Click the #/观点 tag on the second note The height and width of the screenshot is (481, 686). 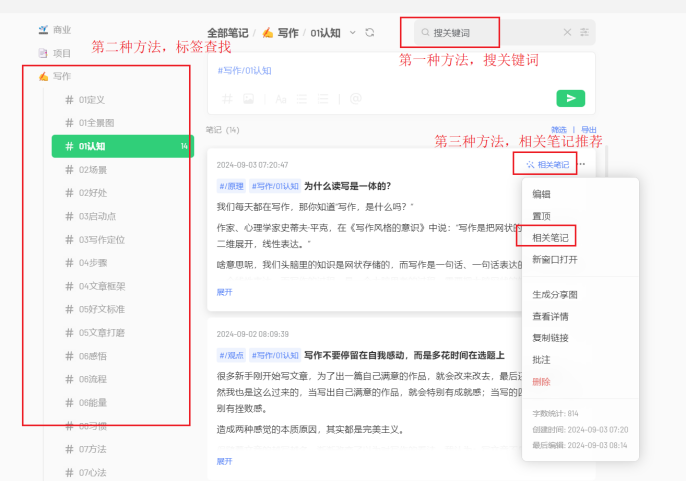tap(231, 355)
